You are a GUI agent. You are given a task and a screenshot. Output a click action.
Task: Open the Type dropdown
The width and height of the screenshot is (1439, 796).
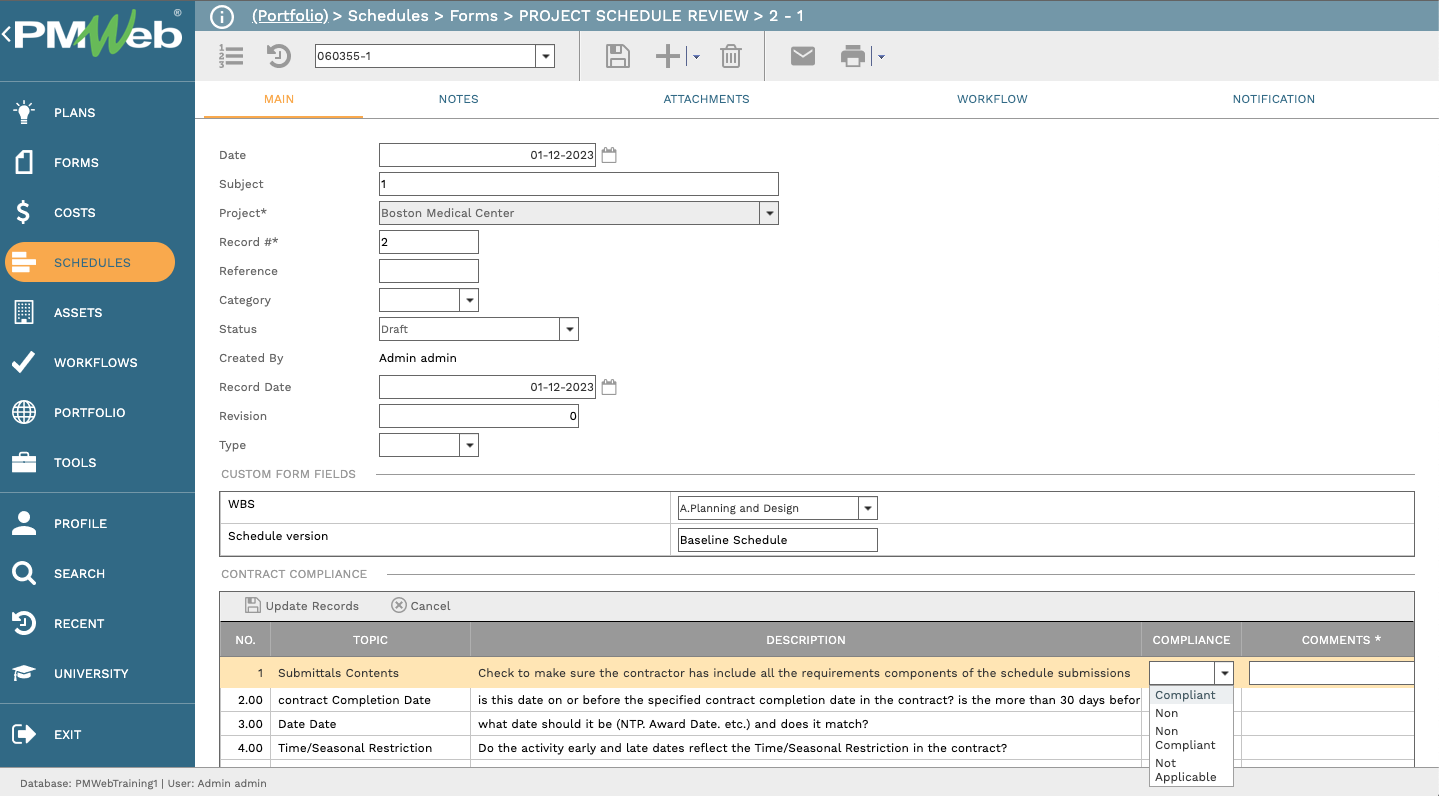point(469,445)
